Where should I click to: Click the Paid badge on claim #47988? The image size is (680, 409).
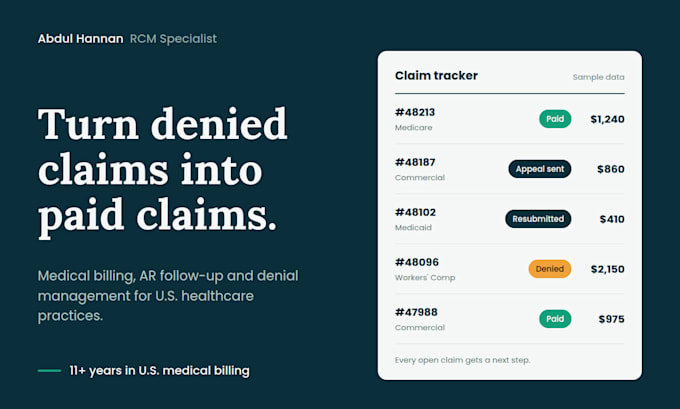(555, 319)
